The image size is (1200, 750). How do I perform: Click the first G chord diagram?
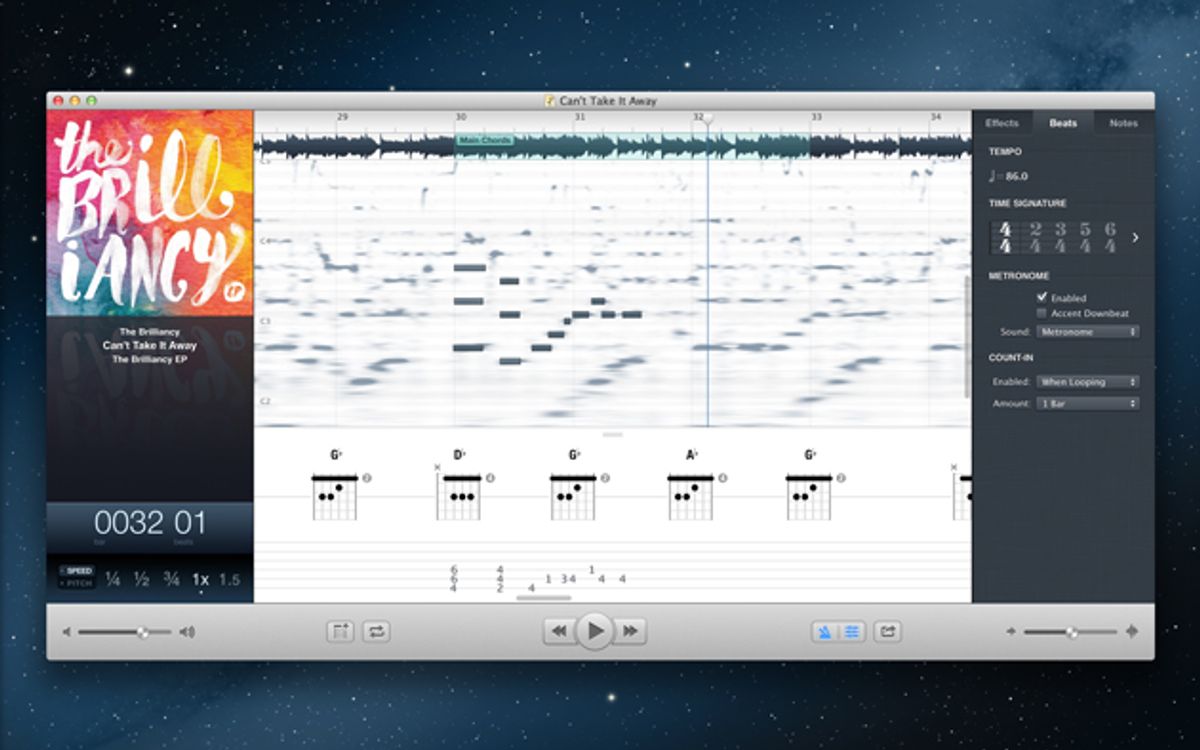[x=335, y=496]
